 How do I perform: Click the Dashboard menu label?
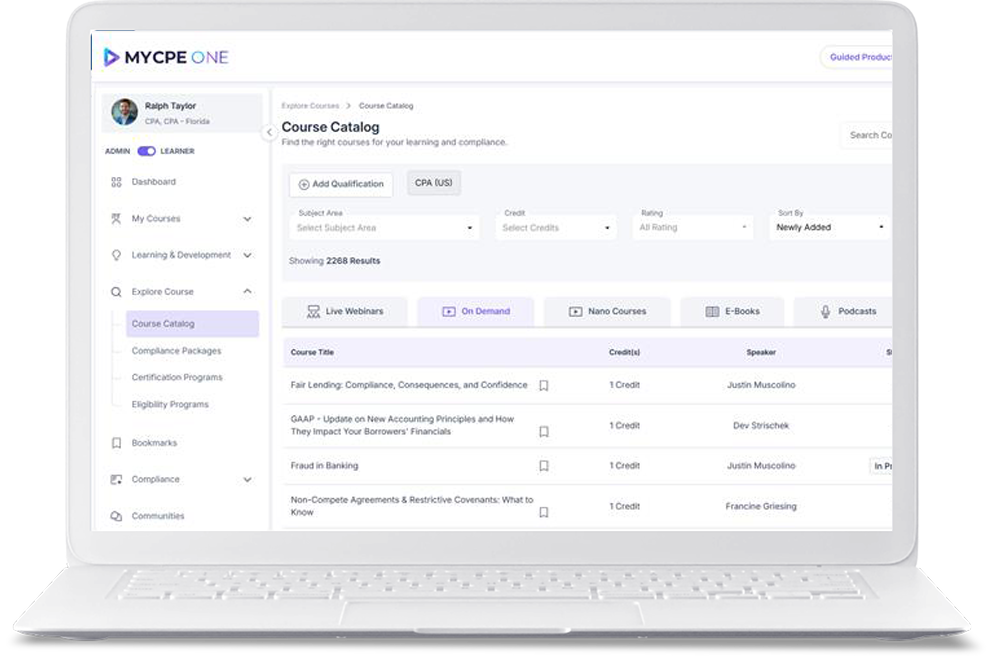point(154,182)
